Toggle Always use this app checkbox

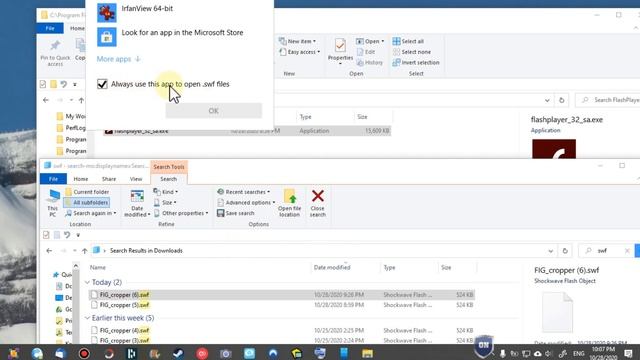pos(102,84)
